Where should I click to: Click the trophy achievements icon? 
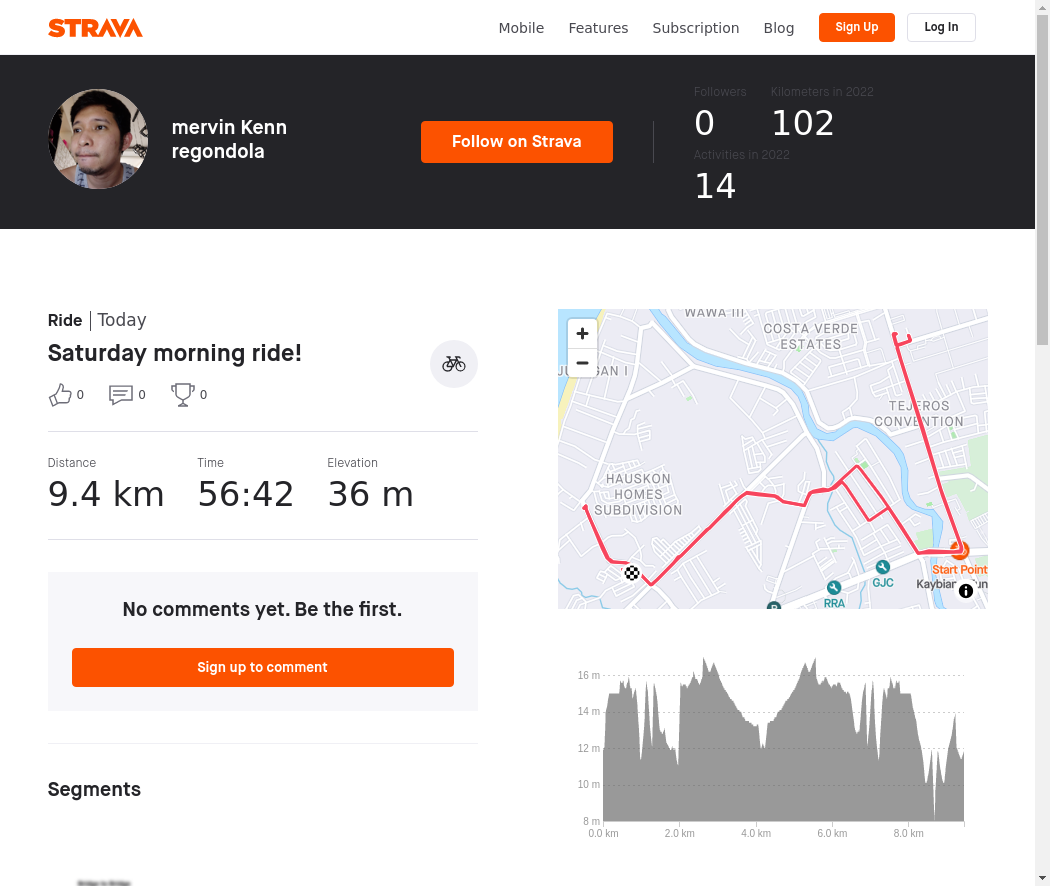(183, 394)
